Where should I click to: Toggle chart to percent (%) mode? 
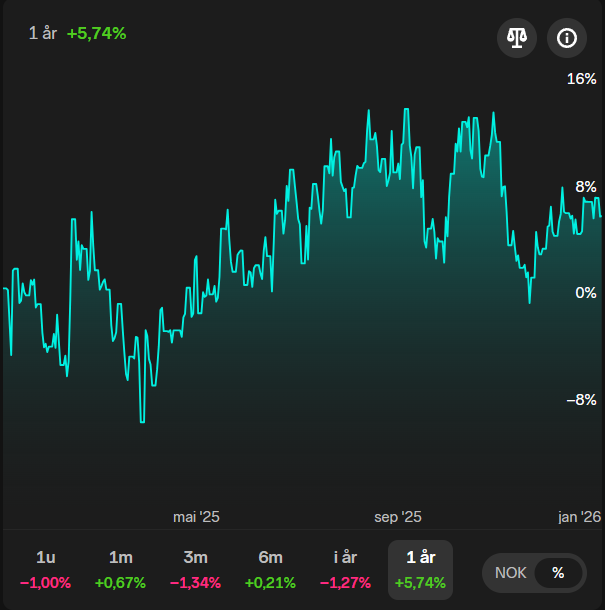pos(558,573)
